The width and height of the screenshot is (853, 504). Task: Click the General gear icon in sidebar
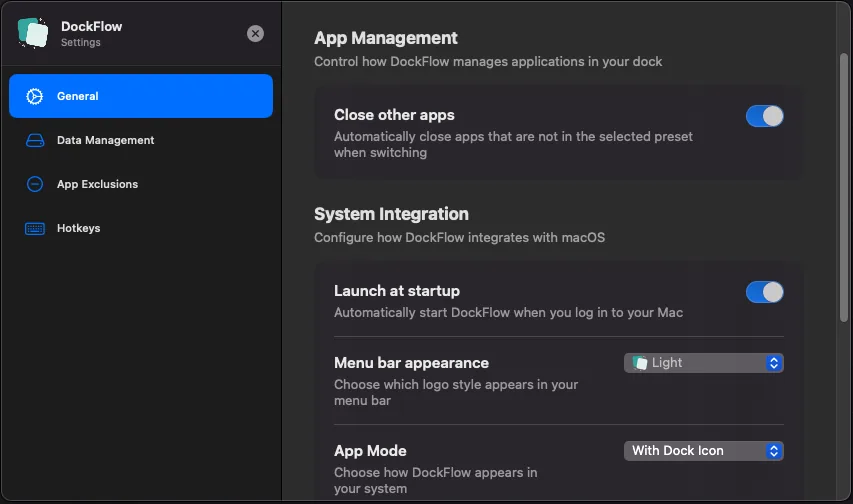tap(35, 96)
